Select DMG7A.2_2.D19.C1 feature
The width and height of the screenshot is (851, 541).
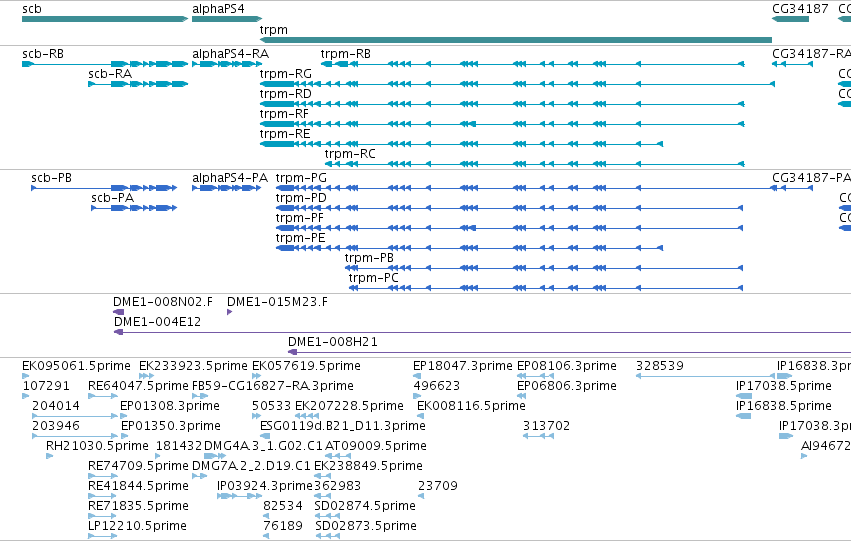tap(251, 466)
